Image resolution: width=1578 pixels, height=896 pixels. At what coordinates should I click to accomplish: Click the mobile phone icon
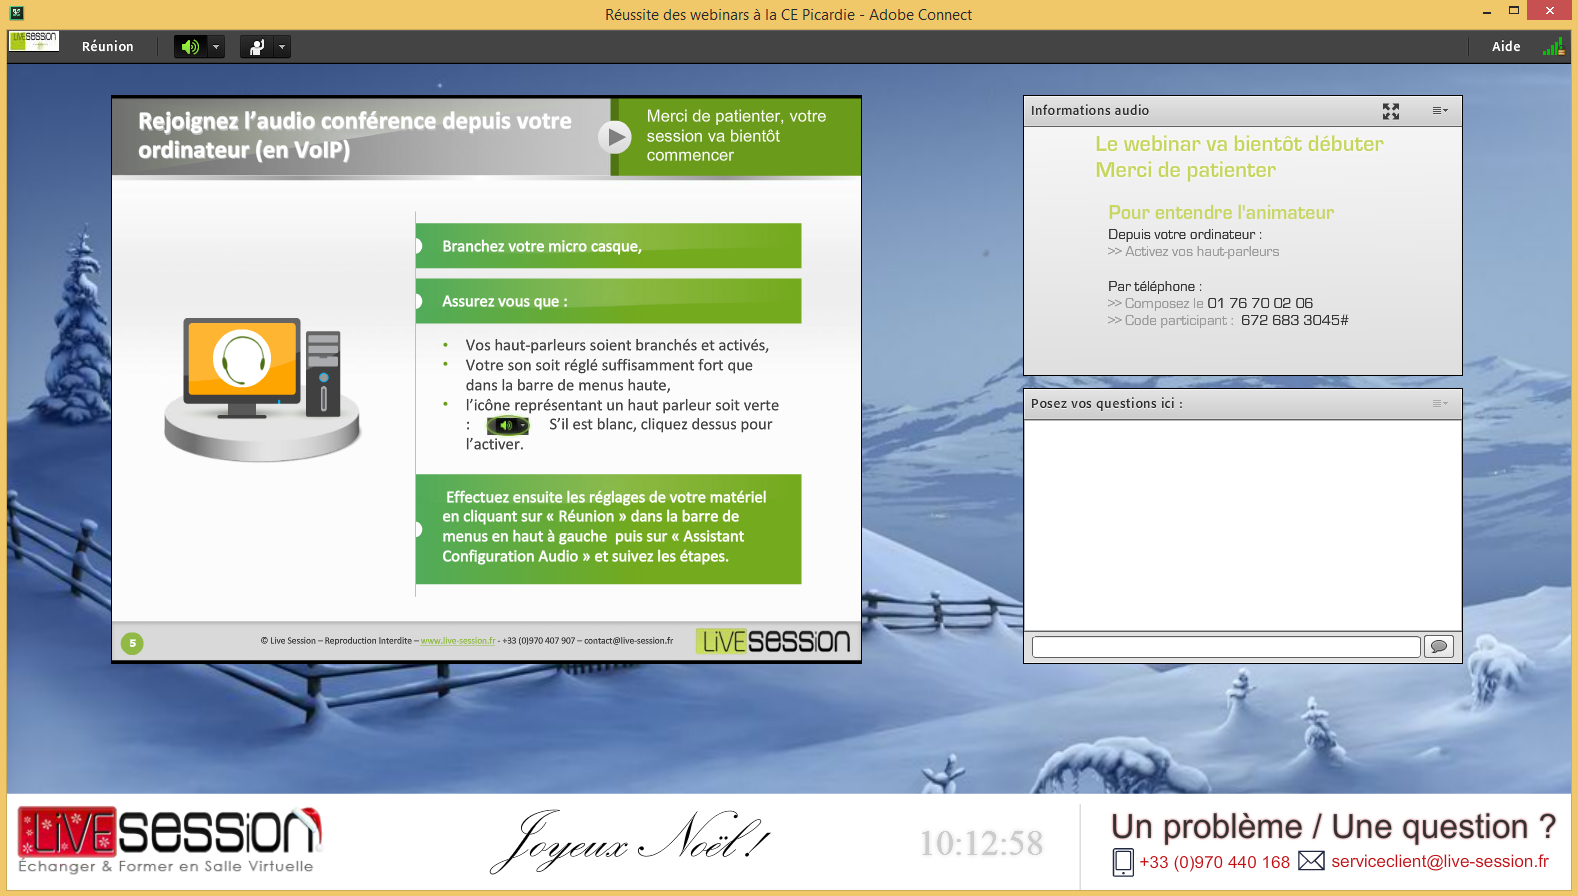1123,862
